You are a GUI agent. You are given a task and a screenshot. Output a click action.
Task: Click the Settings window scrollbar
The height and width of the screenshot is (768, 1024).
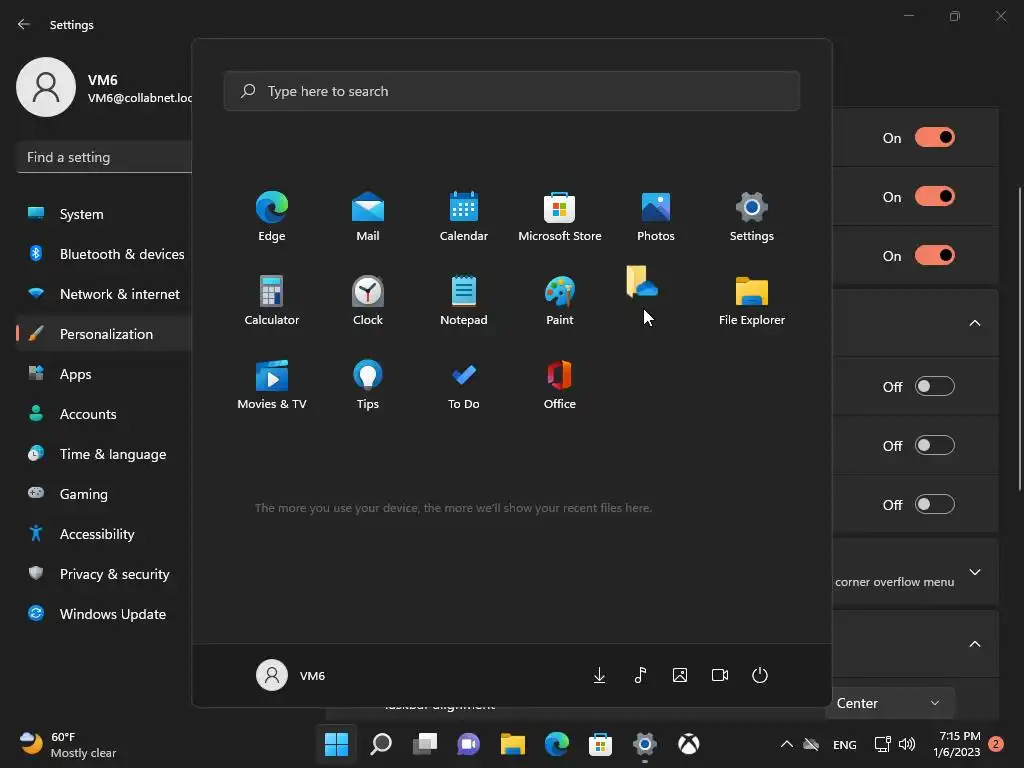tap(1020, 340)
